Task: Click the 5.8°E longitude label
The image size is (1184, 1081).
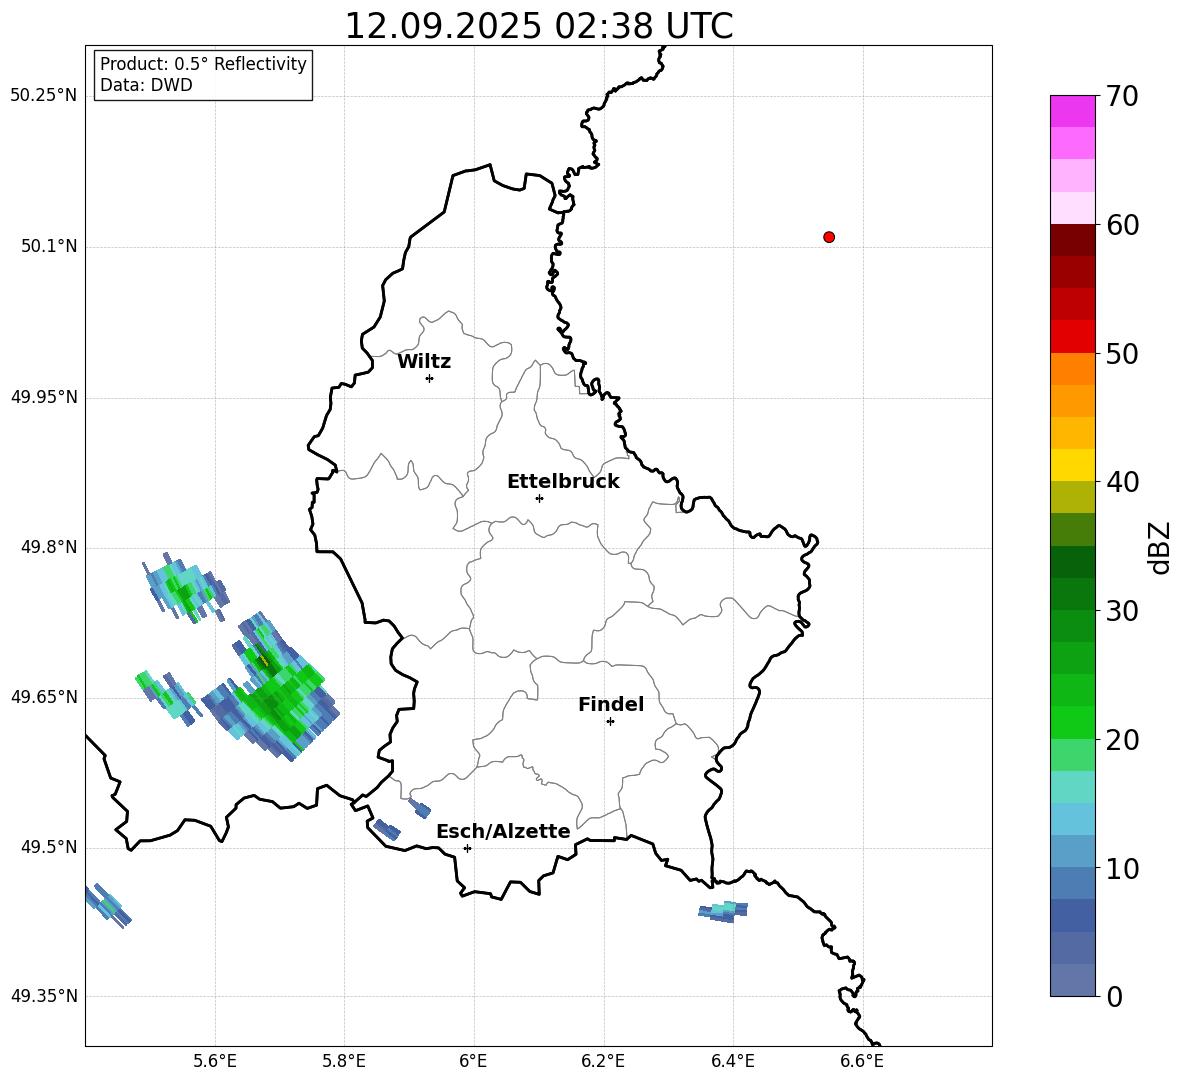Action: click(x=344, y=1061)
